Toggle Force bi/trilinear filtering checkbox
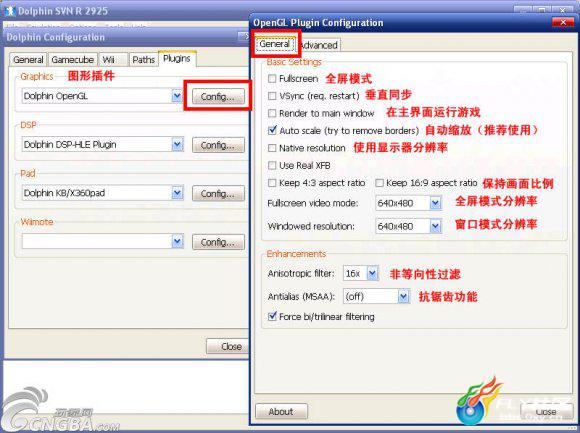Image resolution: width=580 pixels, height=433 pixels. pos(272,316)
